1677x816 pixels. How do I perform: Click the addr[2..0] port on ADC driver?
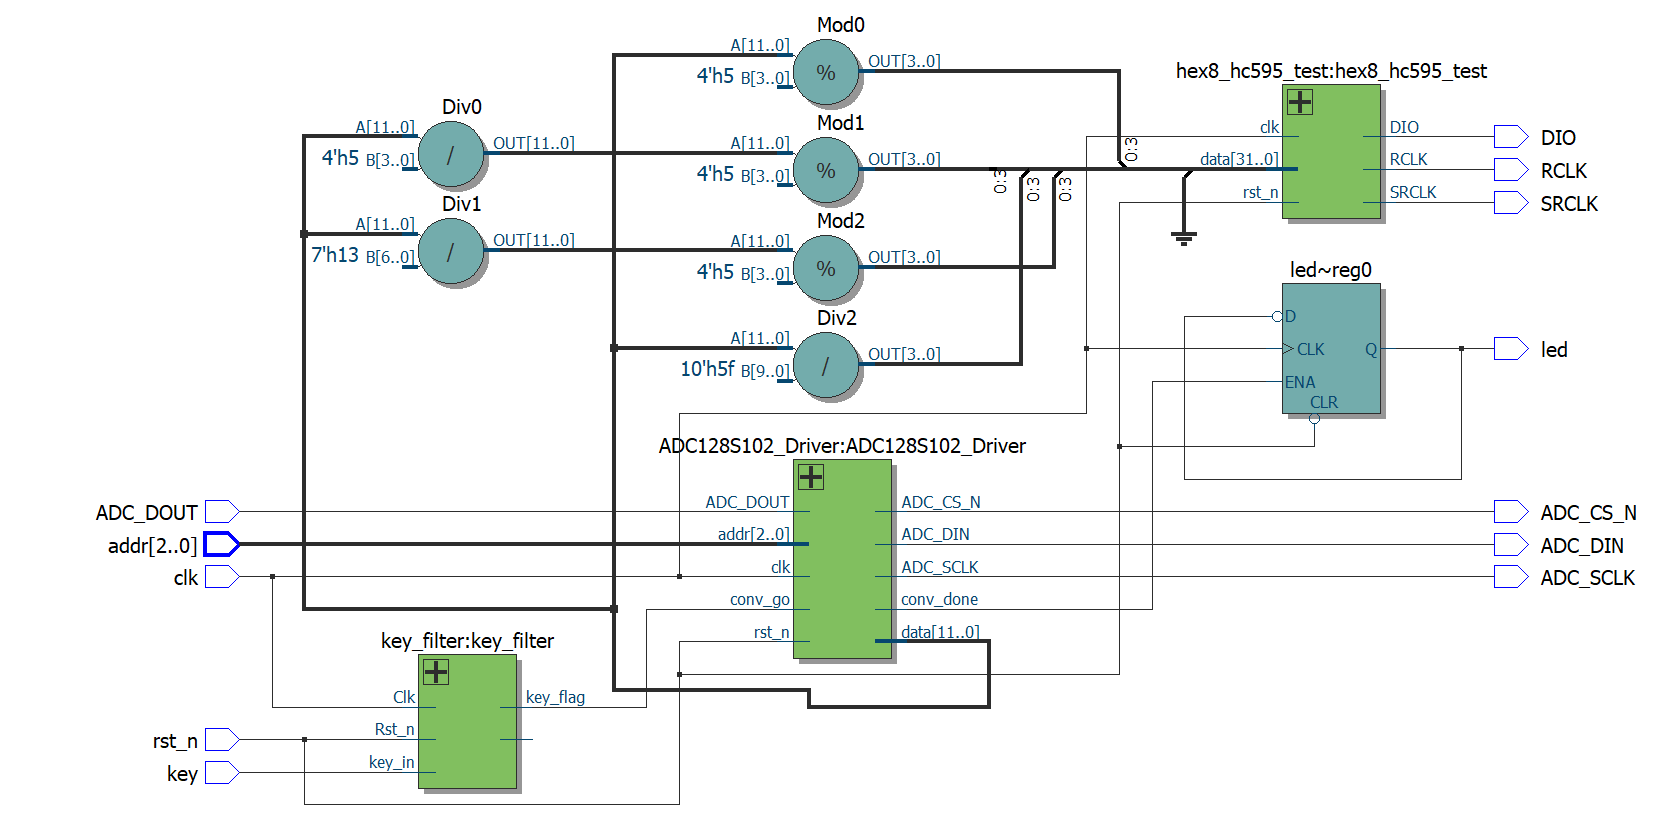pyautogui.click(x=754, y=534)
